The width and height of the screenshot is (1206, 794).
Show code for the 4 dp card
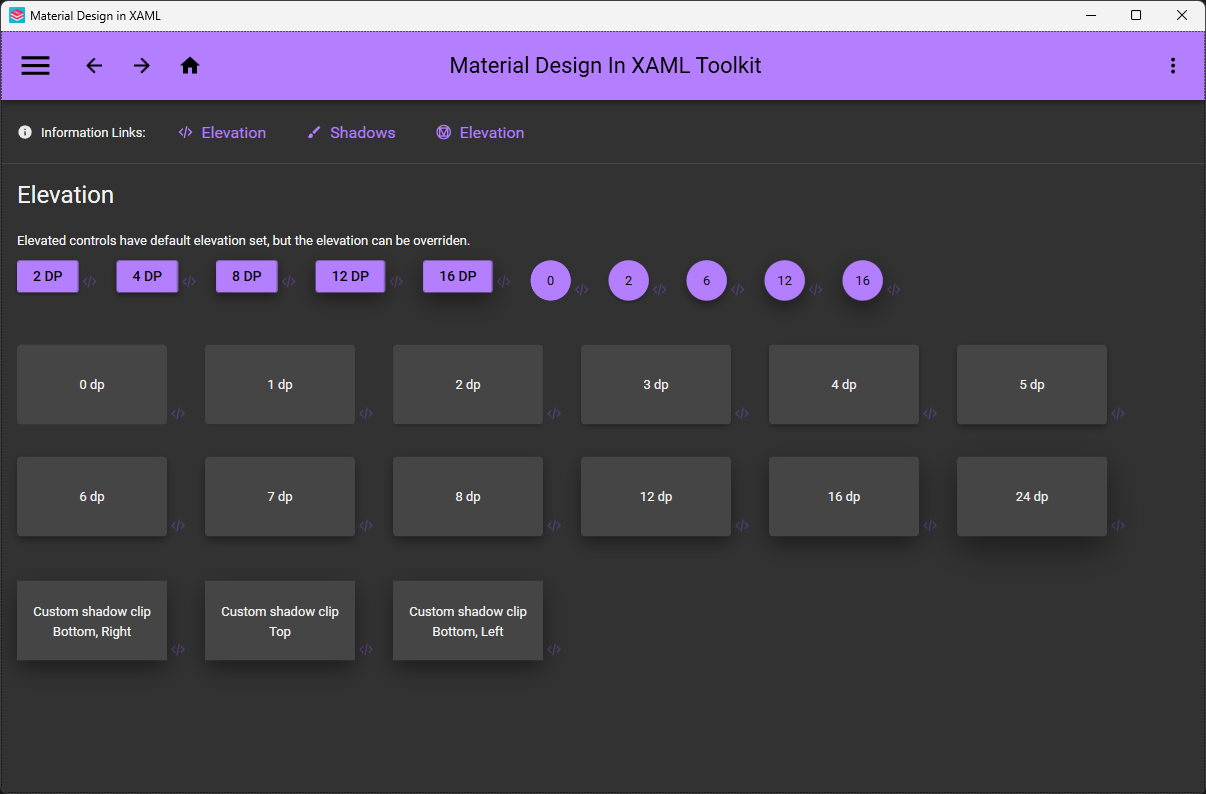(x=930, y=414)
